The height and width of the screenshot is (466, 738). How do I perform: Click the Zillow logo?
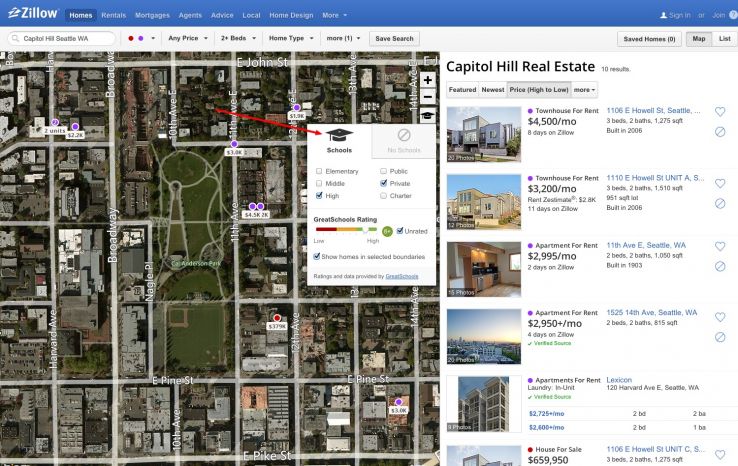tap(33, 13)
